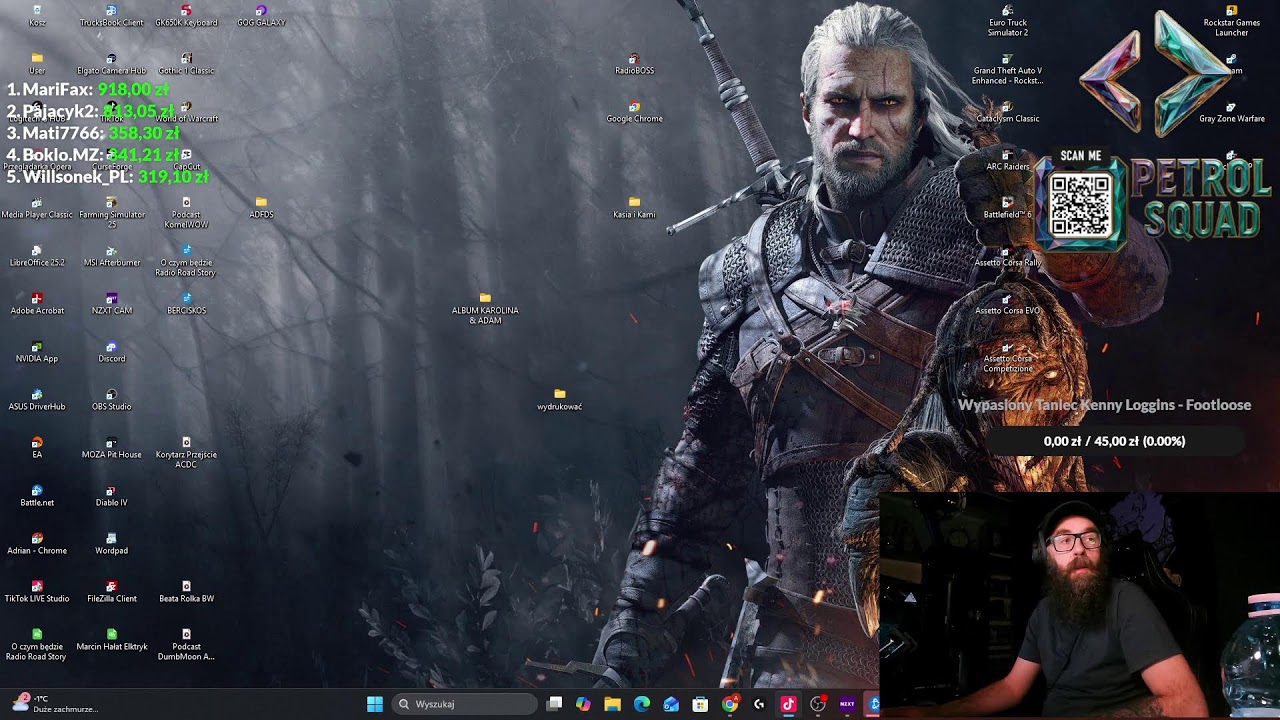Launch RadioBOSS from the desktop
This screenshot has width=1280, height=720.
(634, 63)
